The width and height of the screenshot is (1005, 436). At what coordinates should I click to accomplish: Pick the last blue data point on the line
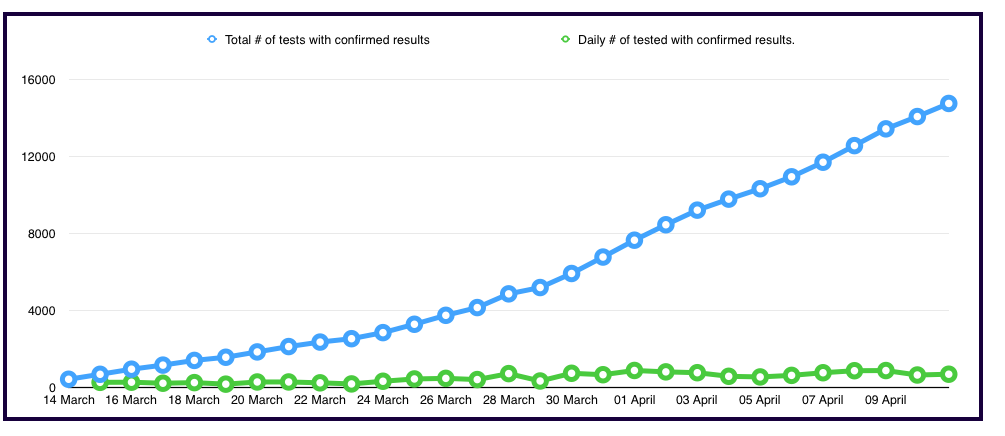point(948,103)
